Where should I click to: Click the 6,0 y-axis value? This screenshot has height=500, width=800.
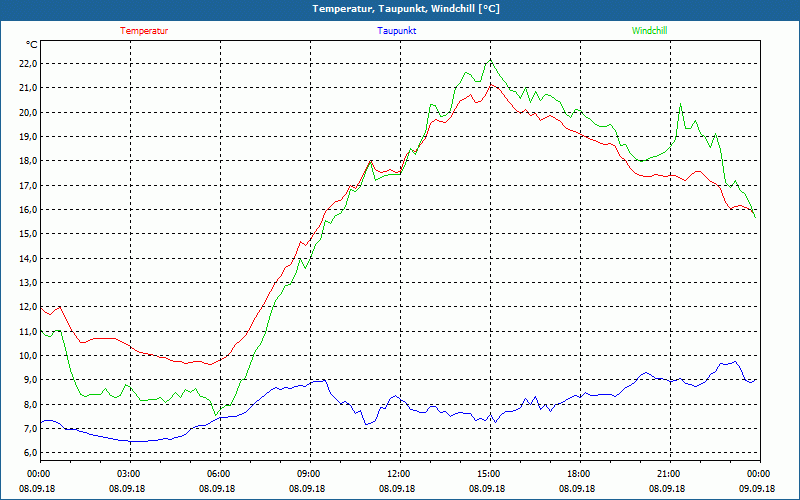(30, 453)
